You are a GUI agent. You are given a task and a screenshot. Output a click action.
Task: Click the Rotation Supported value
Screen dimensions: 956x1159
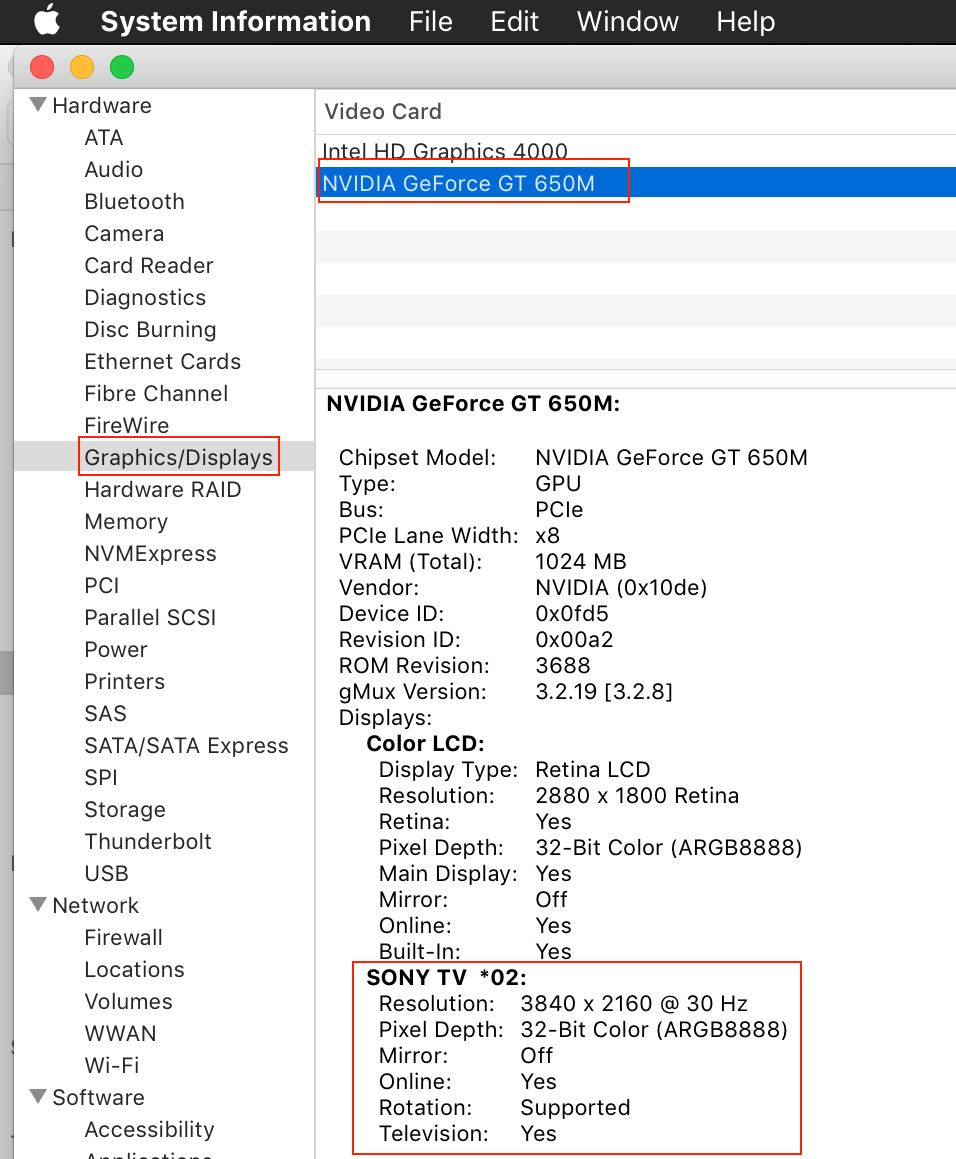click(575, 1107)
